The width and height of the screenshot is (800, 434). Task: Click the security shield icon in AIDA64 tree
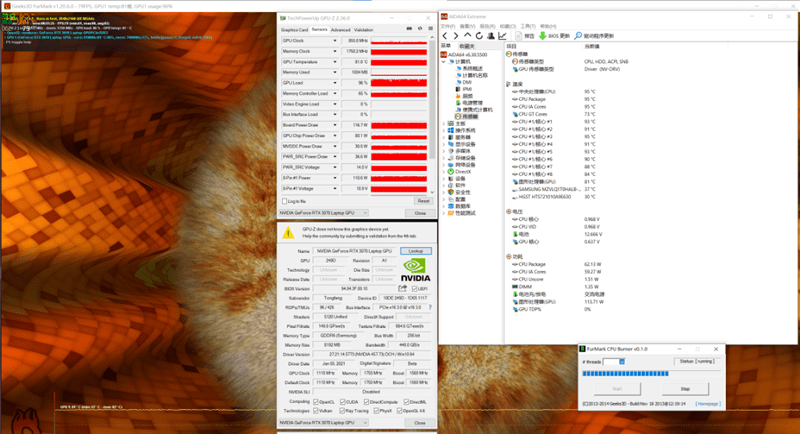tap(451, 192)
